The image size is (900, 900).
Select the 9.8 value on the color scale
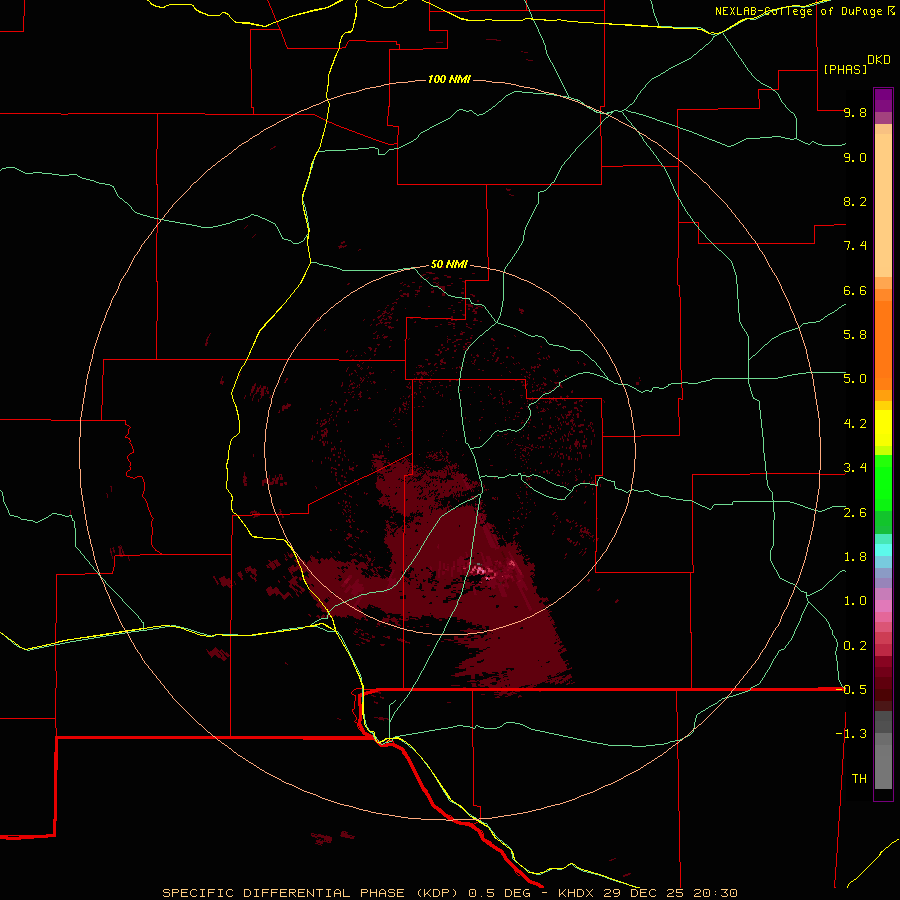tap(855, 112)
